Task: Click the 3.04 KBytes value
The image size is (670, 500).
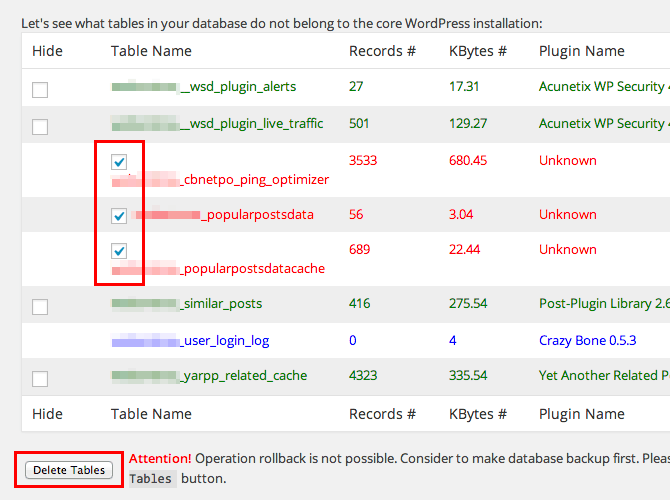Action: pyautogui.click(x=461, y=214)
